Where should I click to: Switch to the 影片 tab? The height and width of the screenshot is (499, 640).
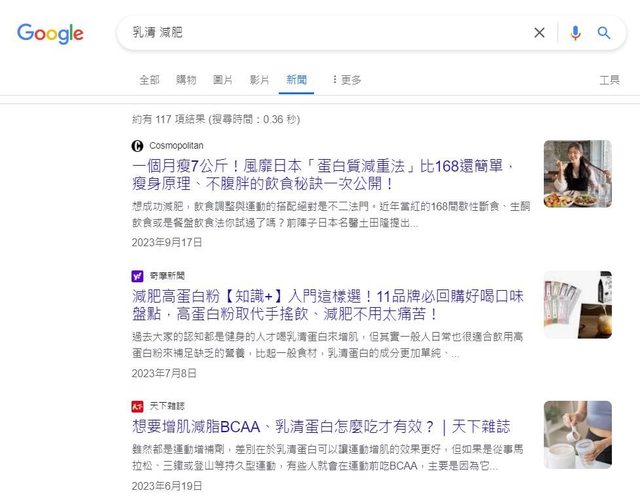tap(260, 79)
